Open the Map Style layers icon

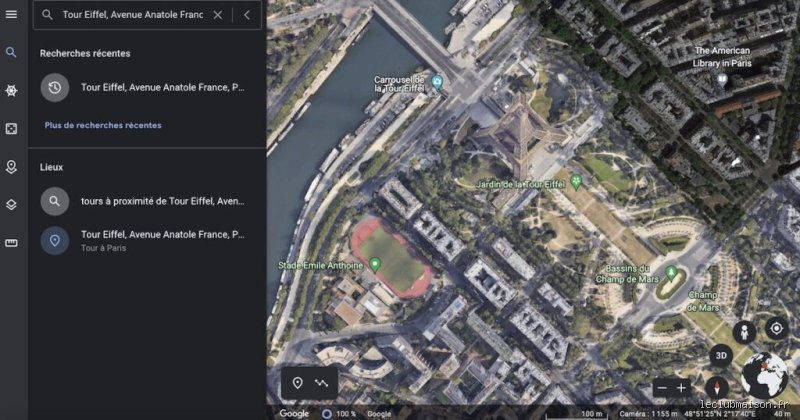coord(11,205)
